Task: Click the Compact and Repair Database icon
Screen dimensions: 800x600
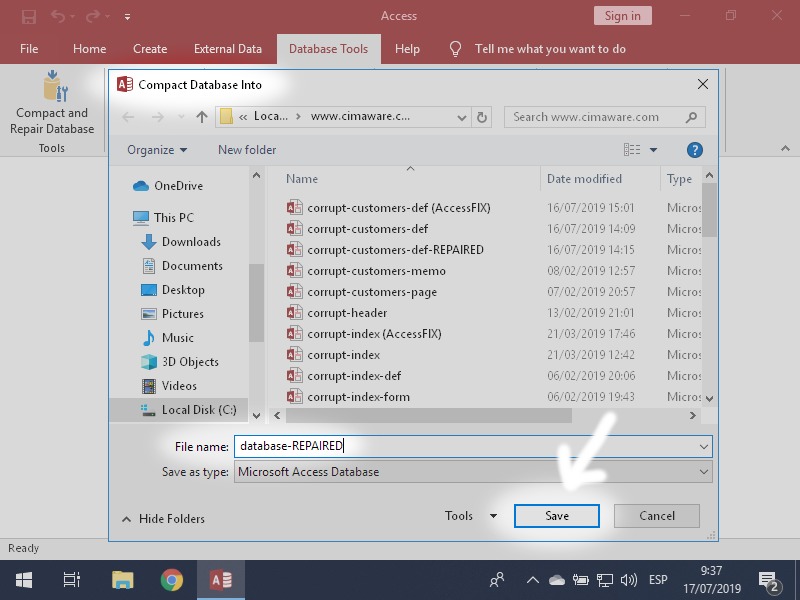Action: pos(55,86)
